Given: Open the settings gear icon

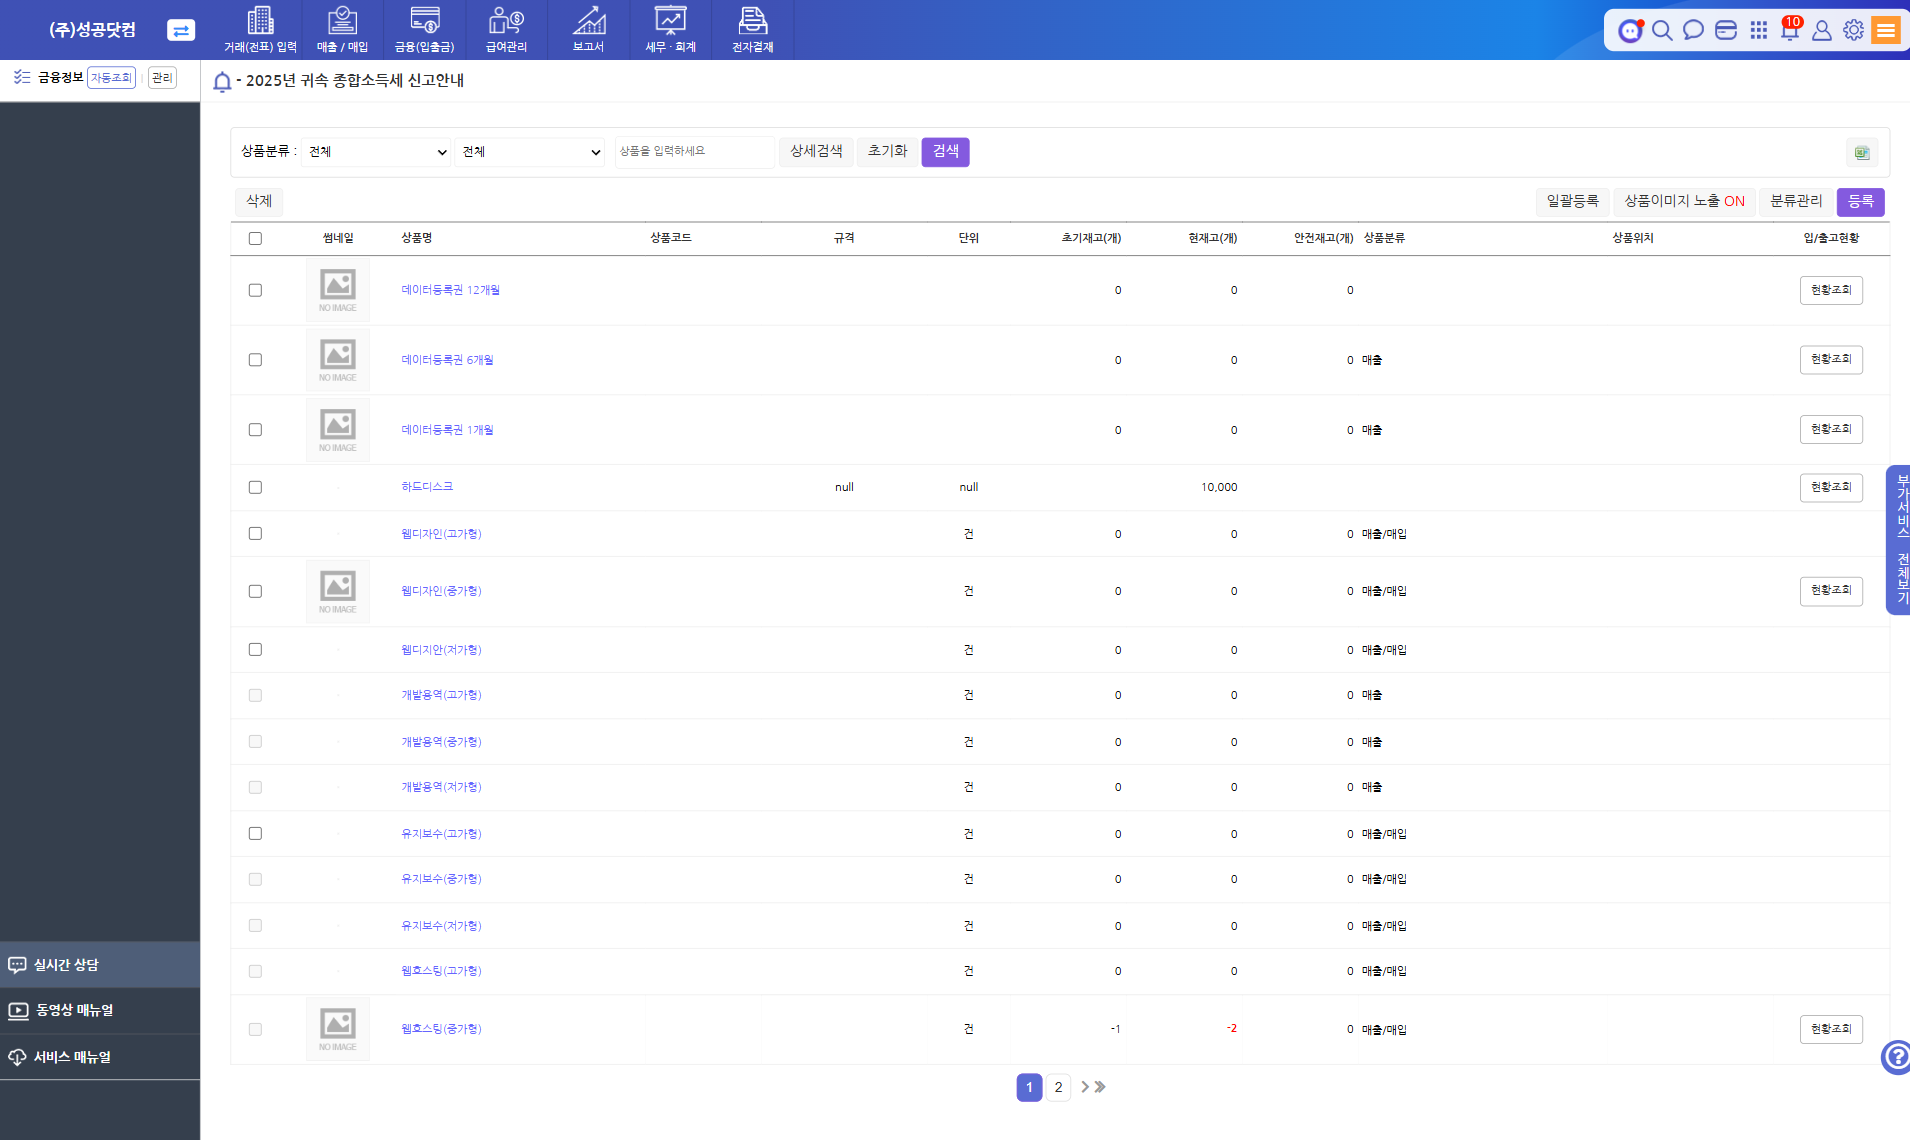Looking at the screenshot, I should [1854, 30].
